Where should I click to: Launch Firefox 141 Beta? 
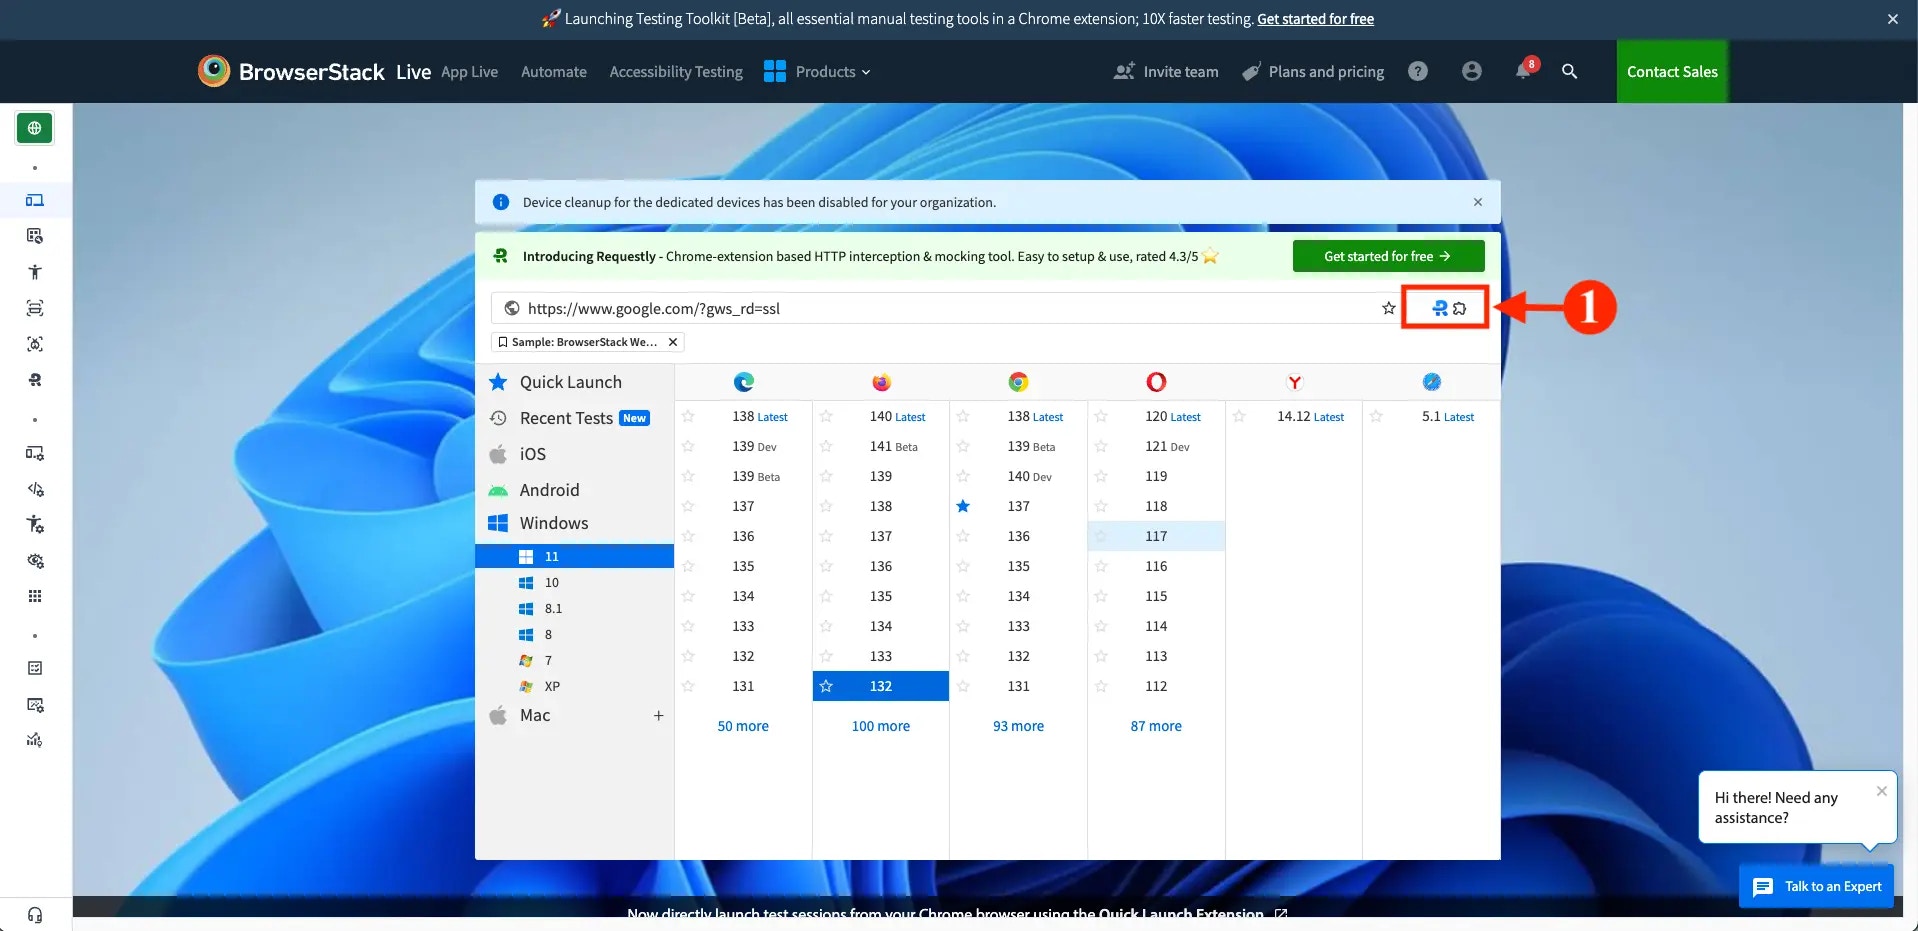click(x=893, y=447)
